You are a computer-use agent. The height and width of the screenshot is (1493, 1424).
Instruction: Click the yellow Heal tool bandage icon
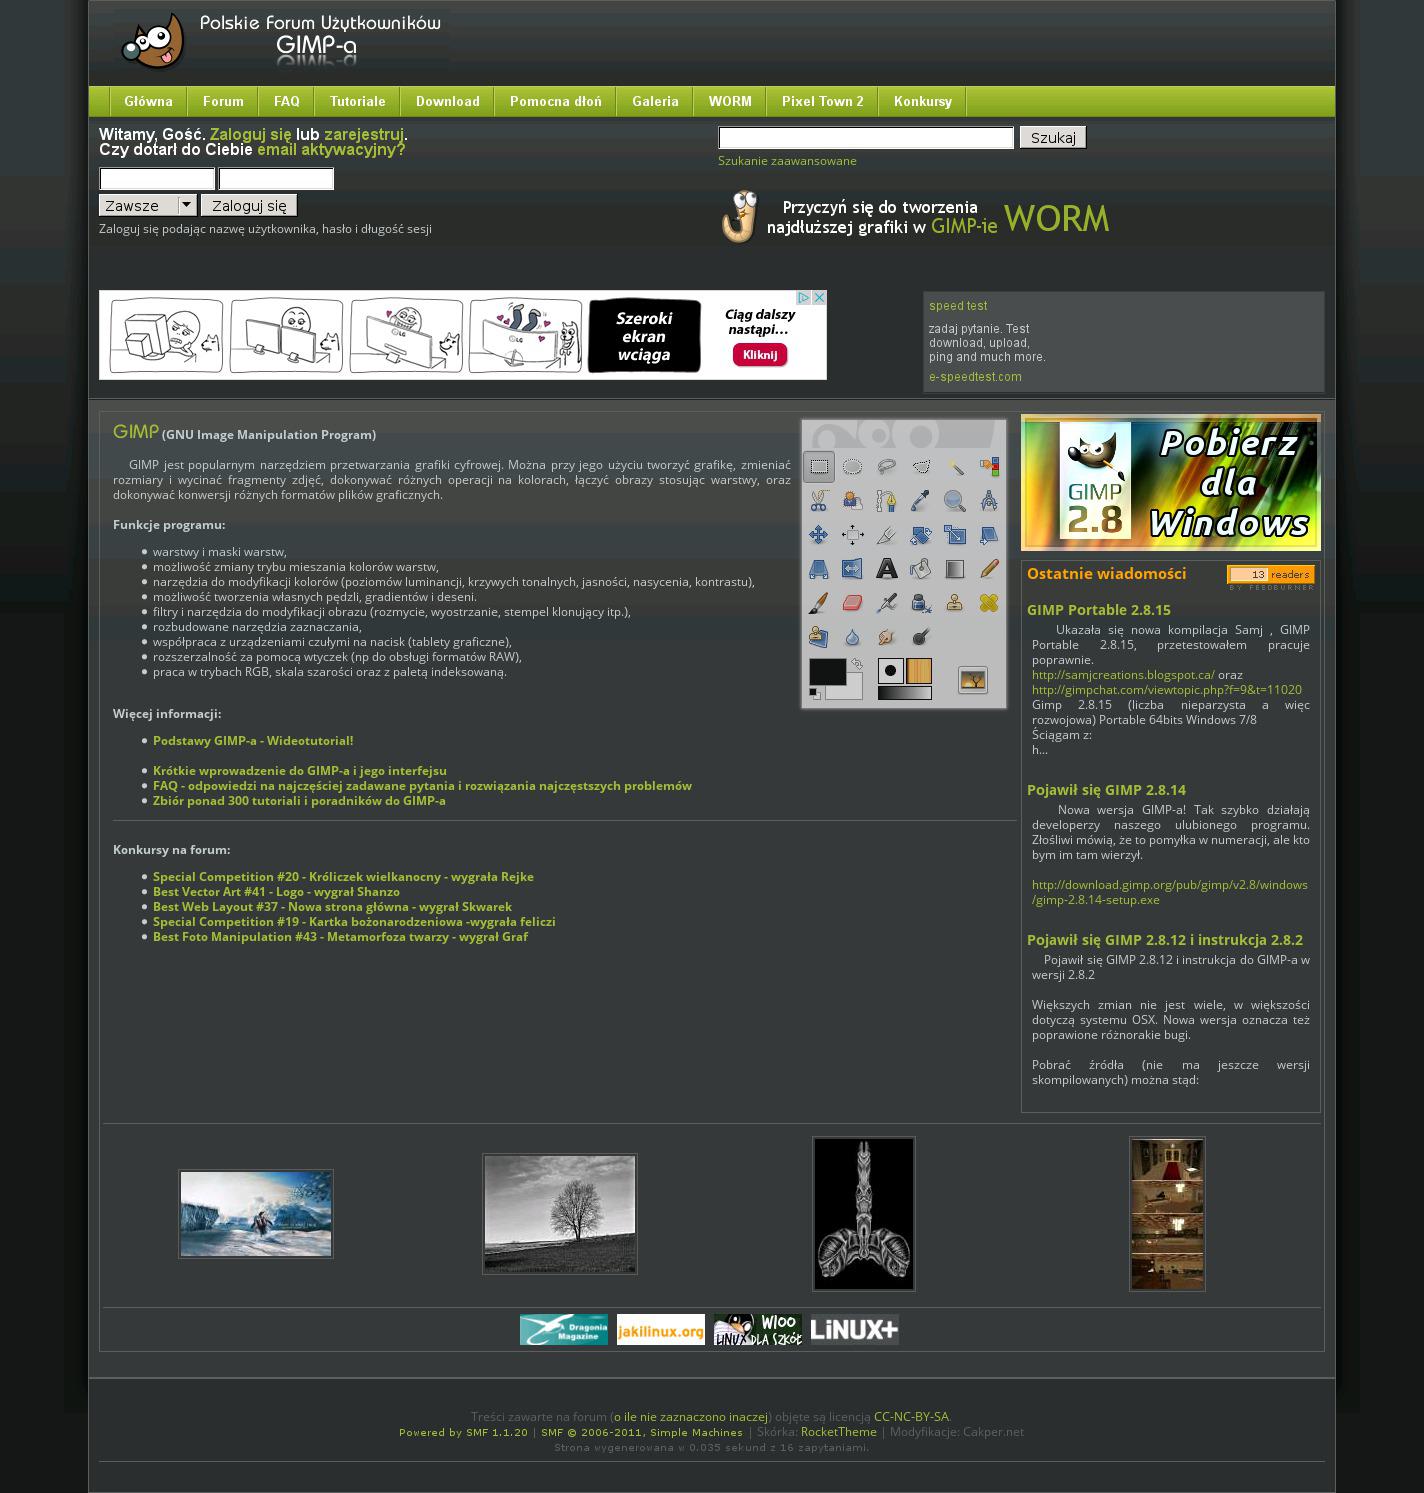[989, 603]
